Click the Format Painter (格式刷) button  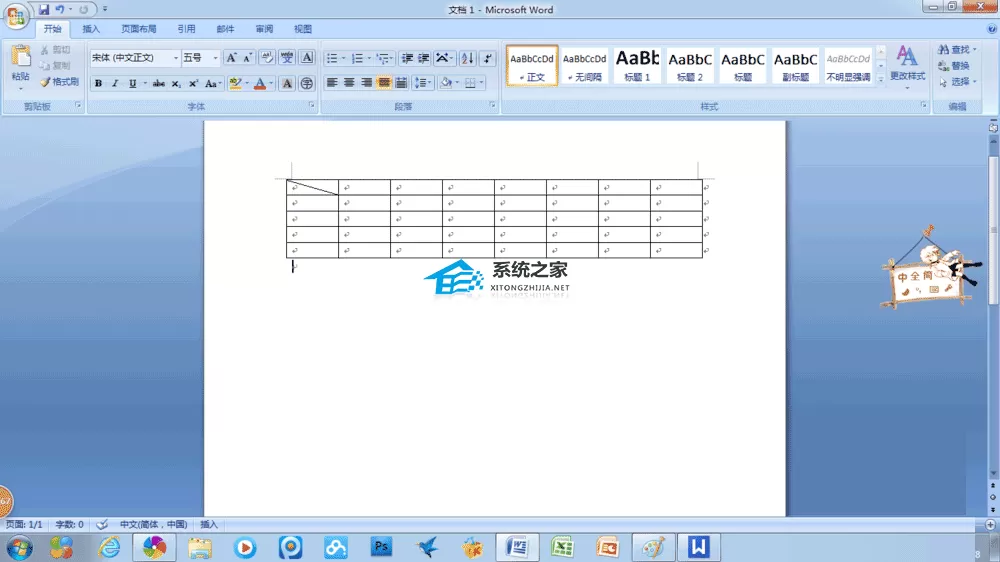pos(59,82)
